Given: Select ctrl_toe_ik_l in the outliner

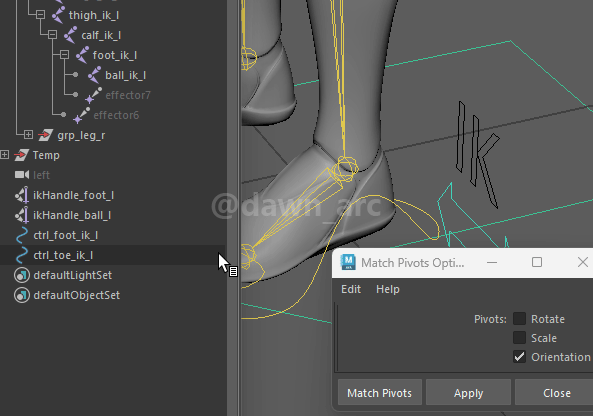Looking at the screenshot, I should click(63, 255).
